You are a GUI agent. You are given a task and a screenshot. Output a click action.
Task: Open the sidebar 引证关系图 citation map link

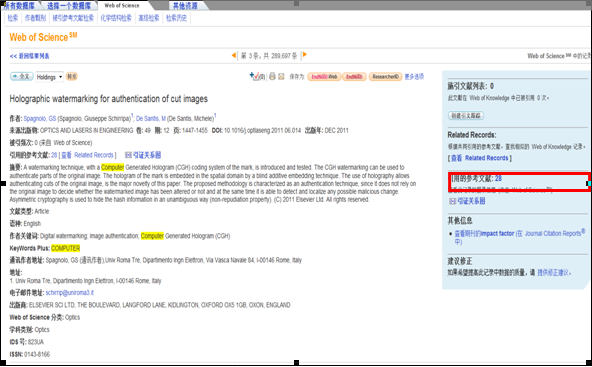tap(467, 201)
